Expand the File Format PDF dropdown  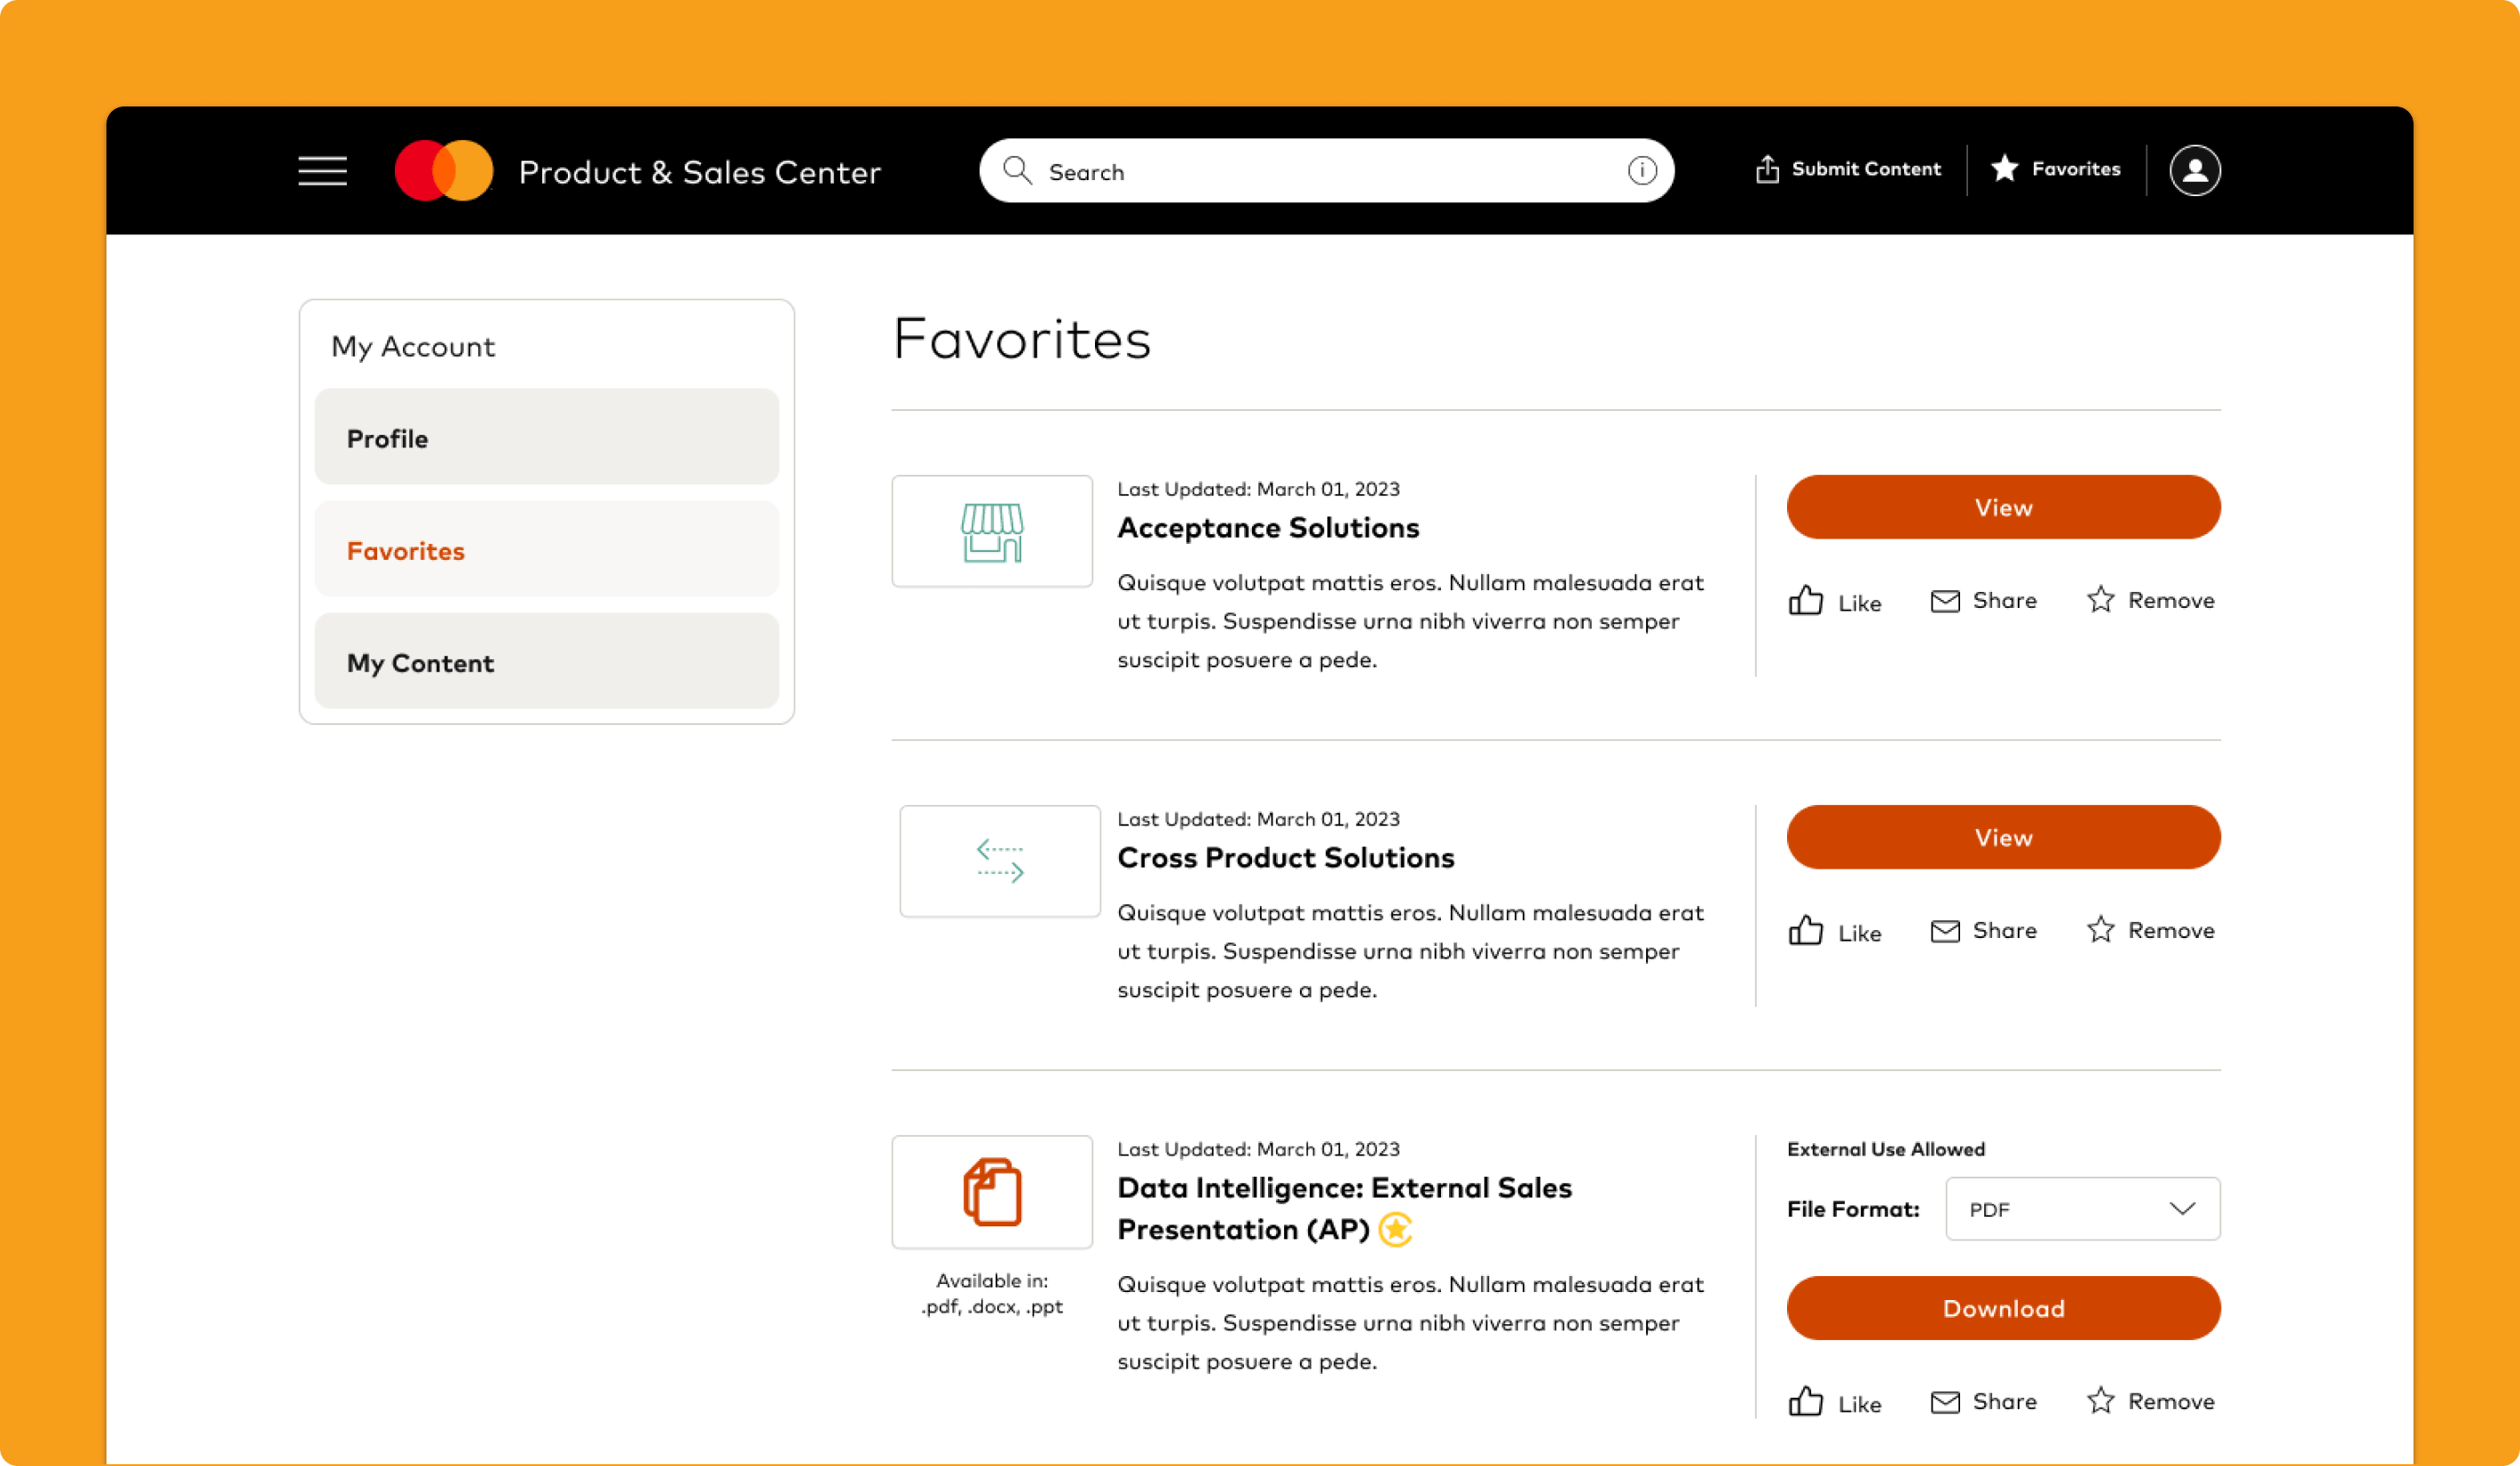(x=2060, y=1209)
